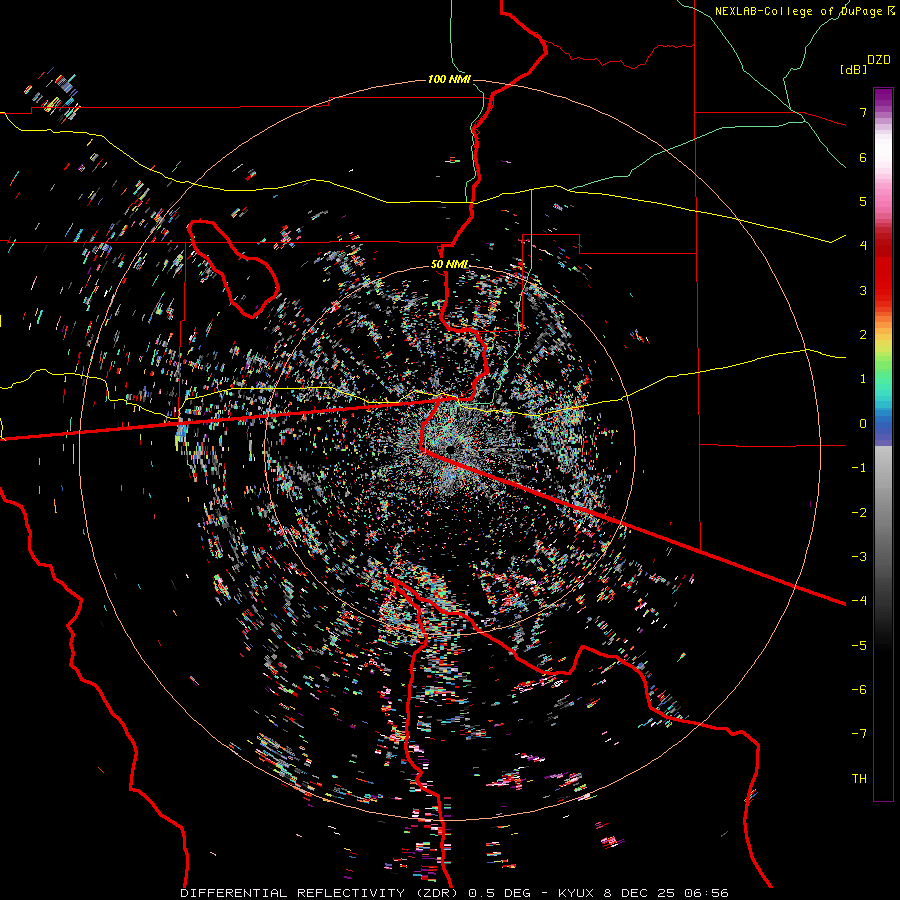This screenshot has width=900, height=900.
Task: Click the 5 value on the color scale
Action: coord(863,201)
